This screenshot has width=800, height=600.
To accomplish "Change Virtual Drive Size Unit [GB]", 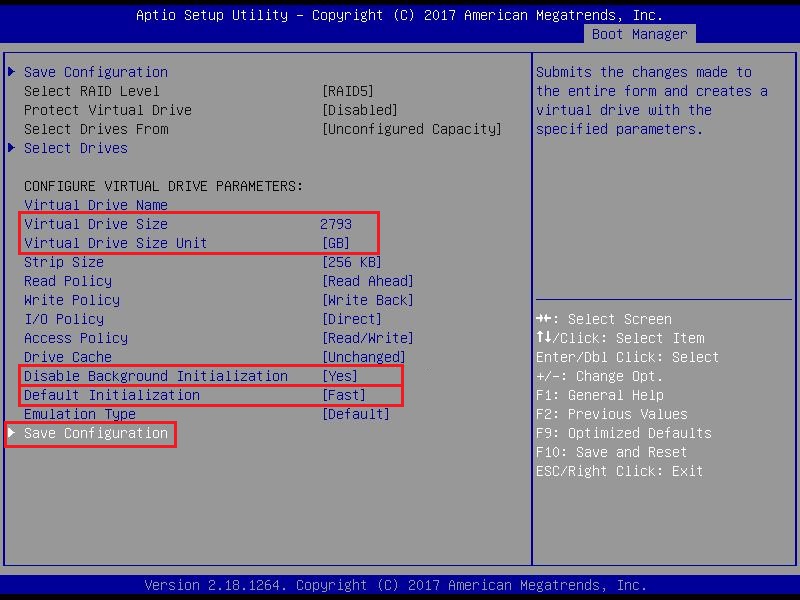I will point(335,243).
